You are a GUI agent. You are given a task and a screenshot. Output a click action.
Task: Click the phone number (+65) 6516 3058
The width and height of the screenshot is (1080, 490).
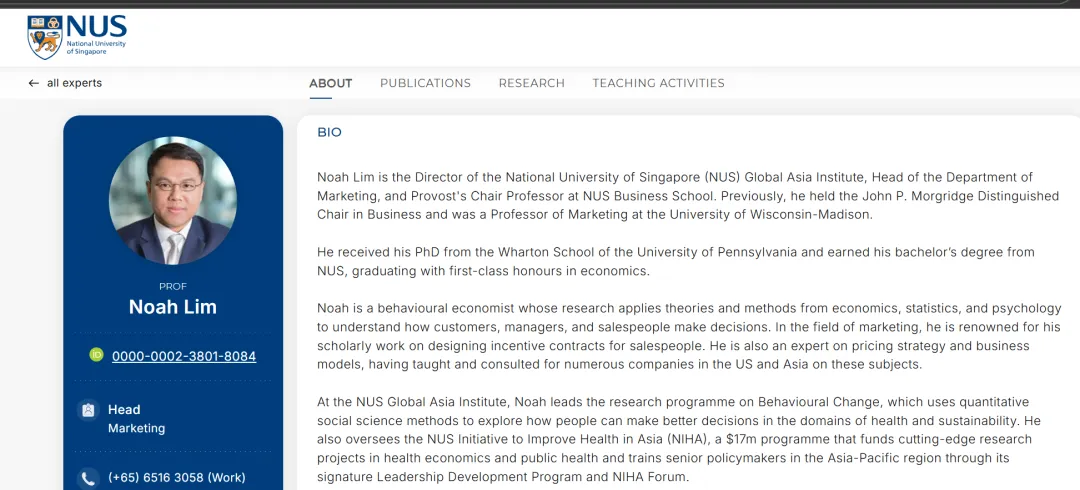click(x=176, y=478)
